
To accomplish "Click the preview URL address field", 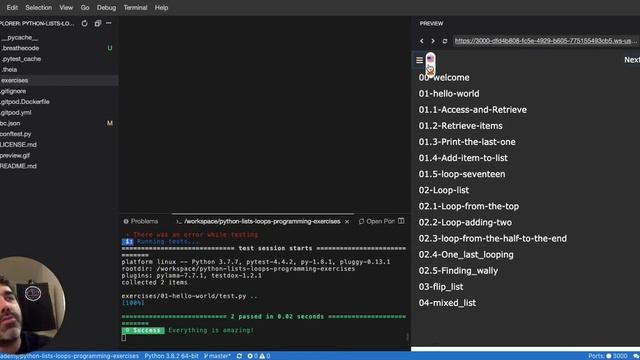I will pyautogui.click(x=546, y=41).
